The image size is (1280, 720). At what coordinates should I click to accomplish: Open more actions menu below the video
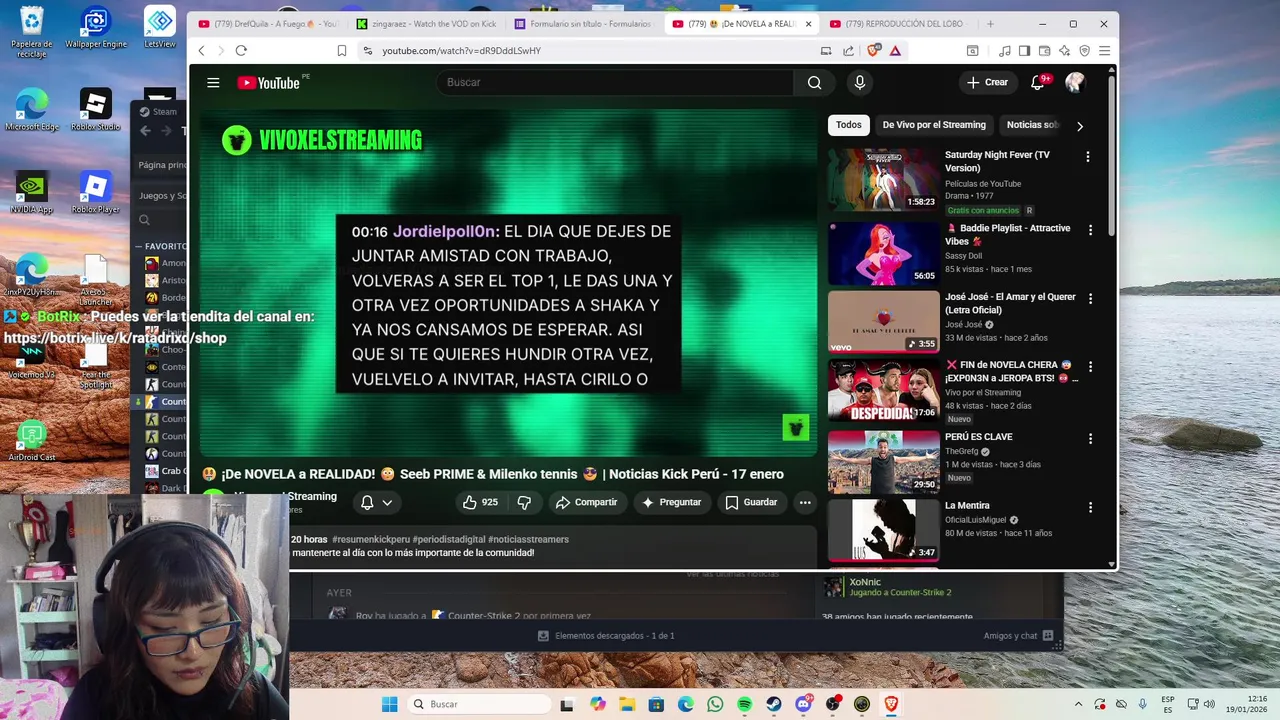805,502
